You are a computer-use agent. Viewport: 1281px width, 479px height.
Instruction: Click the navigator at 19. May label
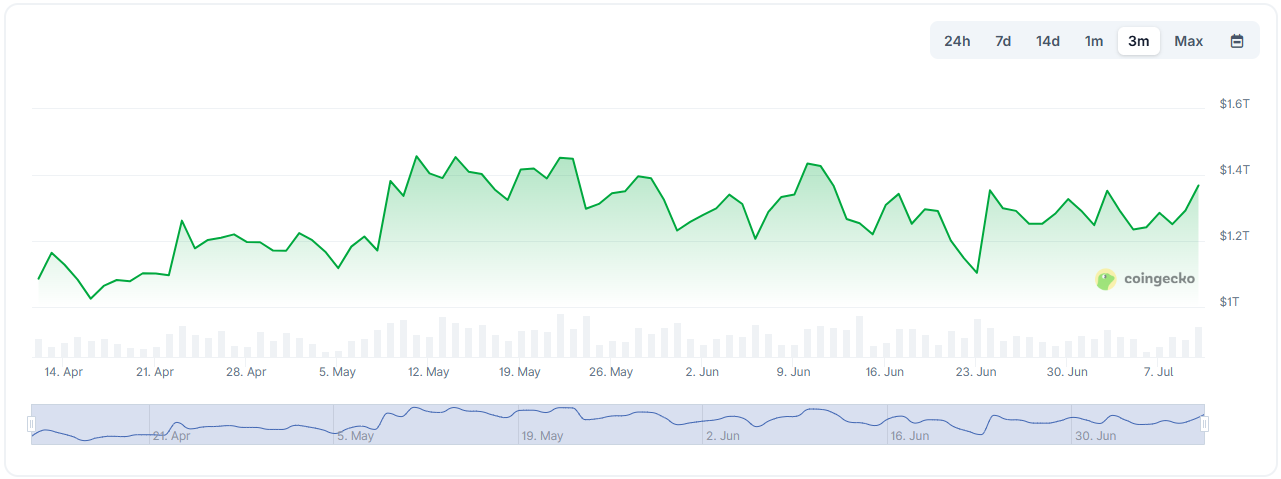tap(542, 436)
